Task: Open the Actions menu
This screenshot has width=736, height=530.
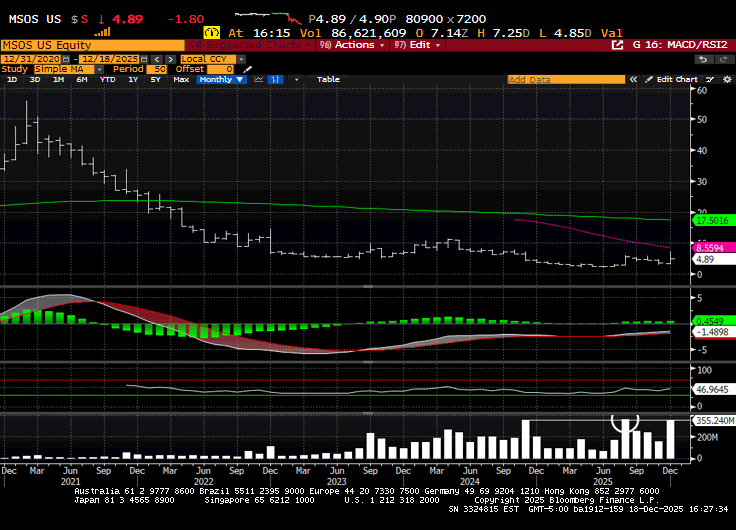Action: tap(352, 45)
